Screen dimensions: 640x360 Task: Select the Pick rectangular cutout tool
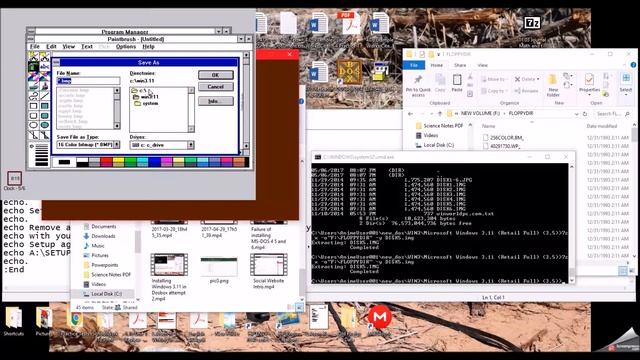coord(44,56)
